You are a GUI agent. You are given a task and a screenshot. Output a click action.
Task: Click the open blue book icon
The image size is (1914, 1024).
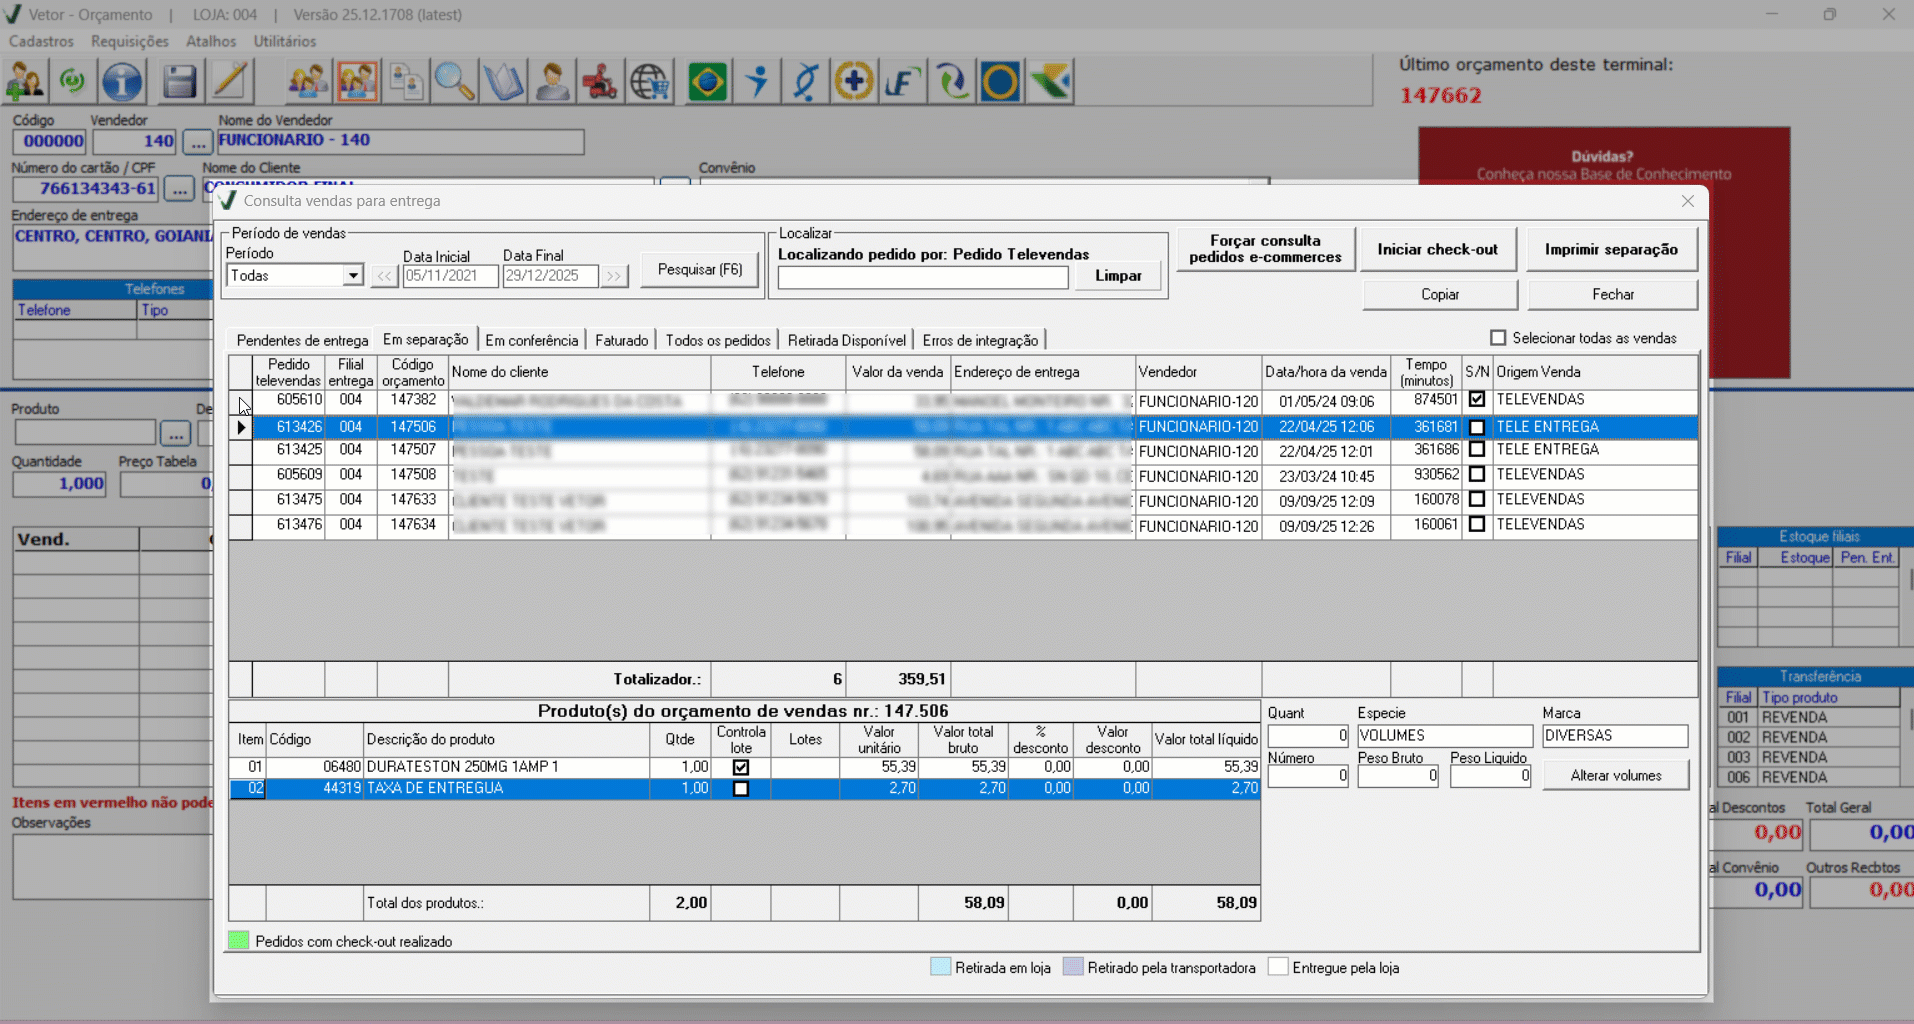[503, 81]
